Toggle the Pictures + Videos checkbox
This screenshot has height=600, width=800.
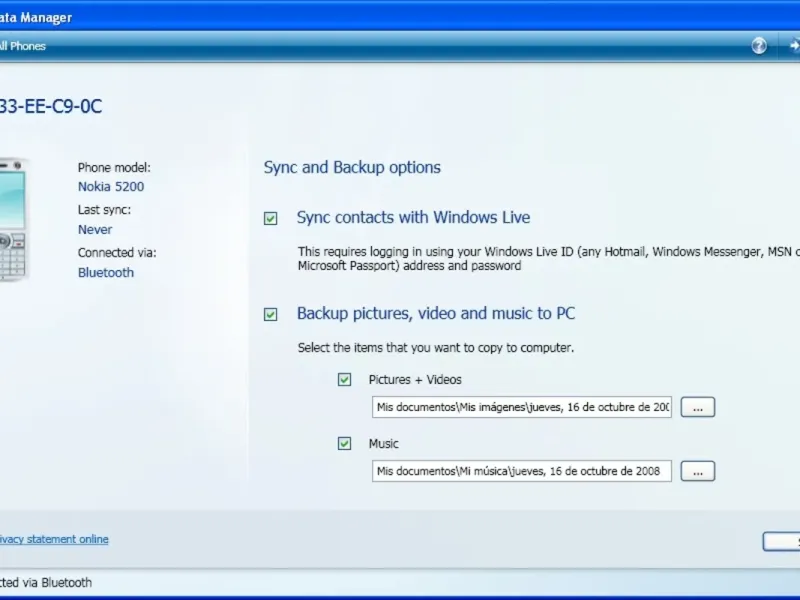tap(344, 380)
